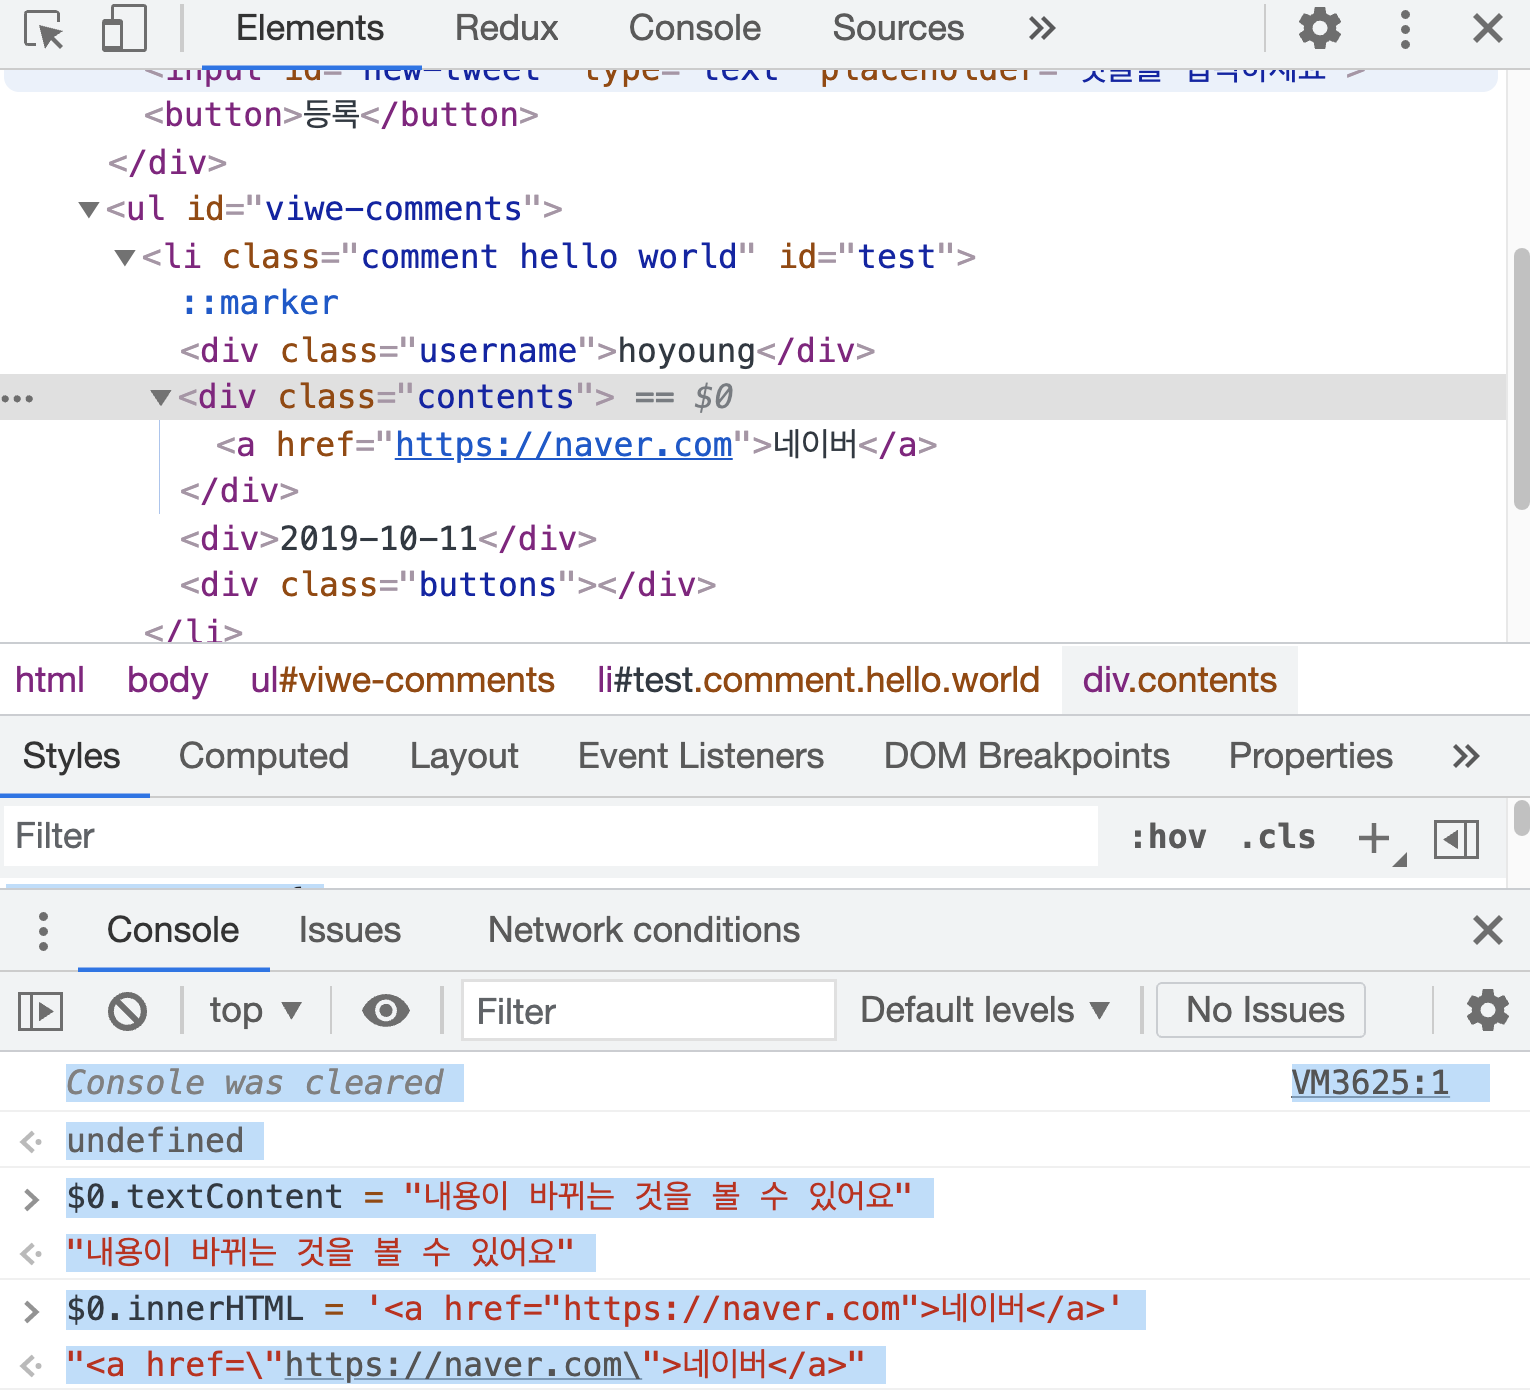The image size is (1530, 1396).
Task: Toggle the .cls element classes panel
Action: tap(1278, 837)
